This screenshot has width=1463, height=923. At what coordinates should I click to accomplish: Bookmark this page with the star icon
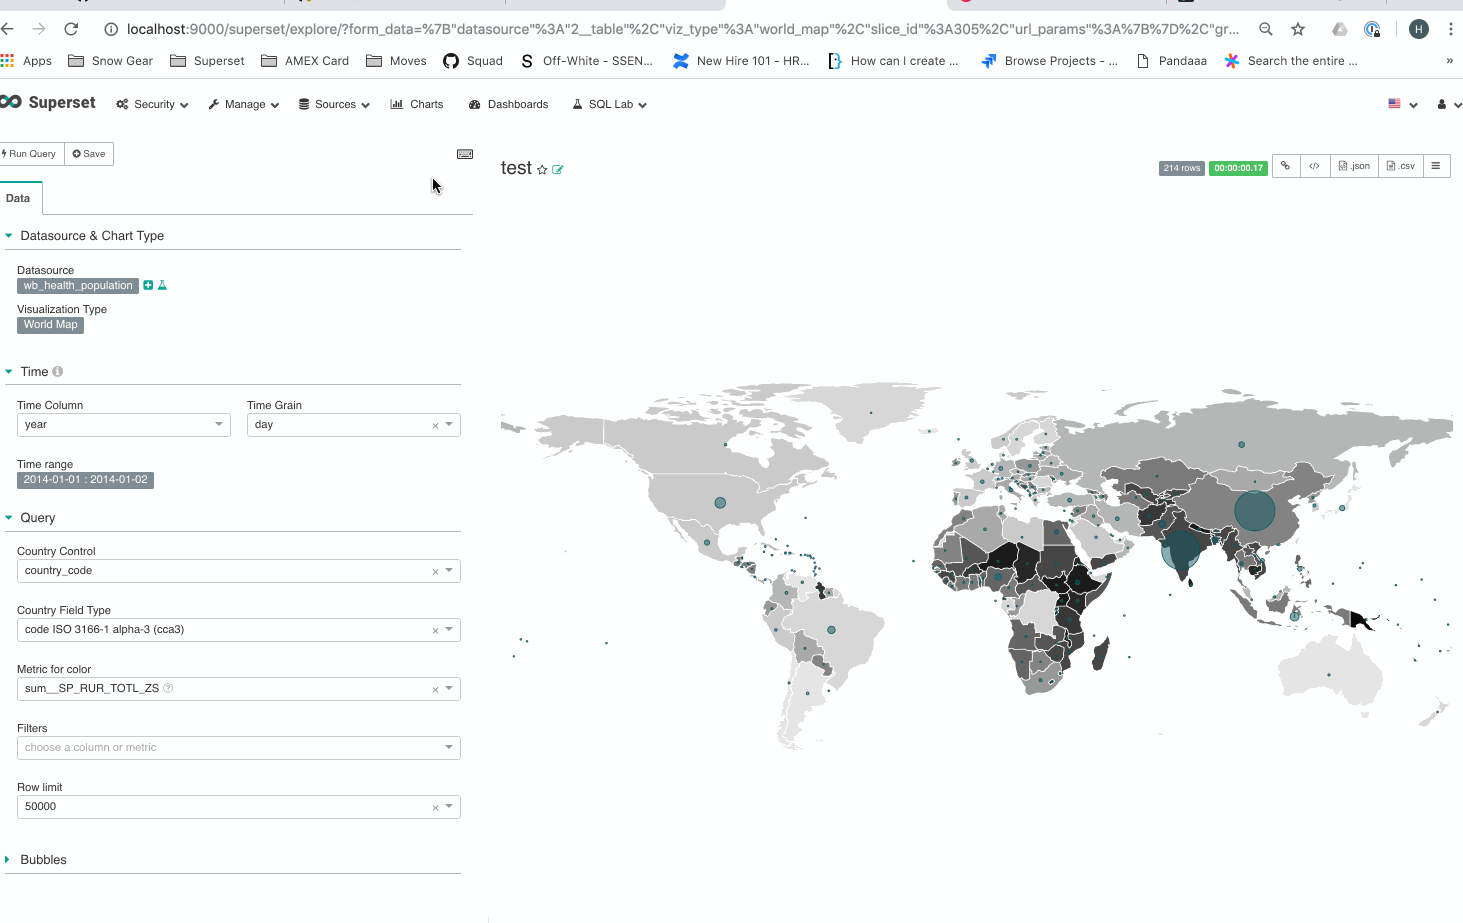[x=1298, y=29]
